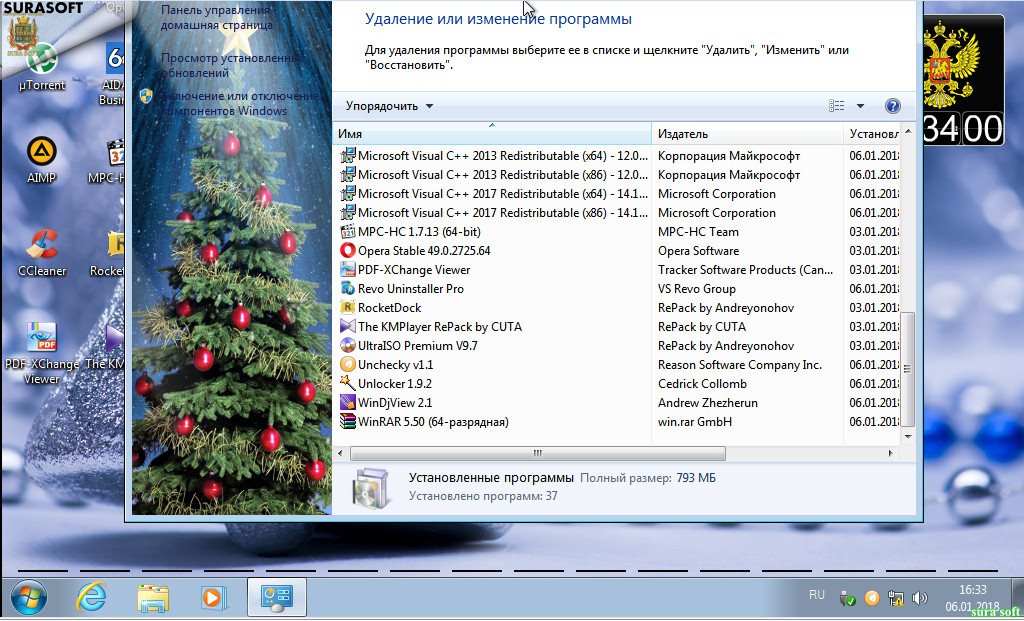1024x621 pixels.
Task: Sort list by Издатель column header
Action: tap(747, 134)
